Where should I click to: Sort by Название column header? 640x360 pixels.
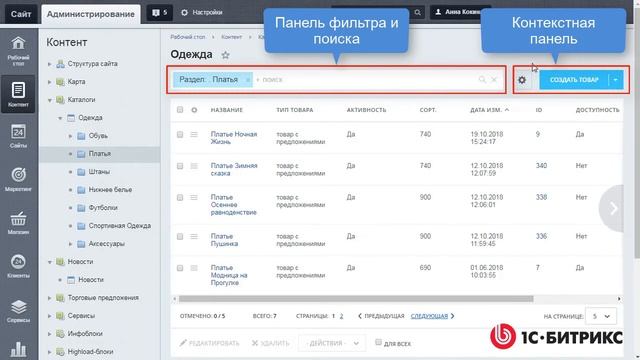coord(227,110)
